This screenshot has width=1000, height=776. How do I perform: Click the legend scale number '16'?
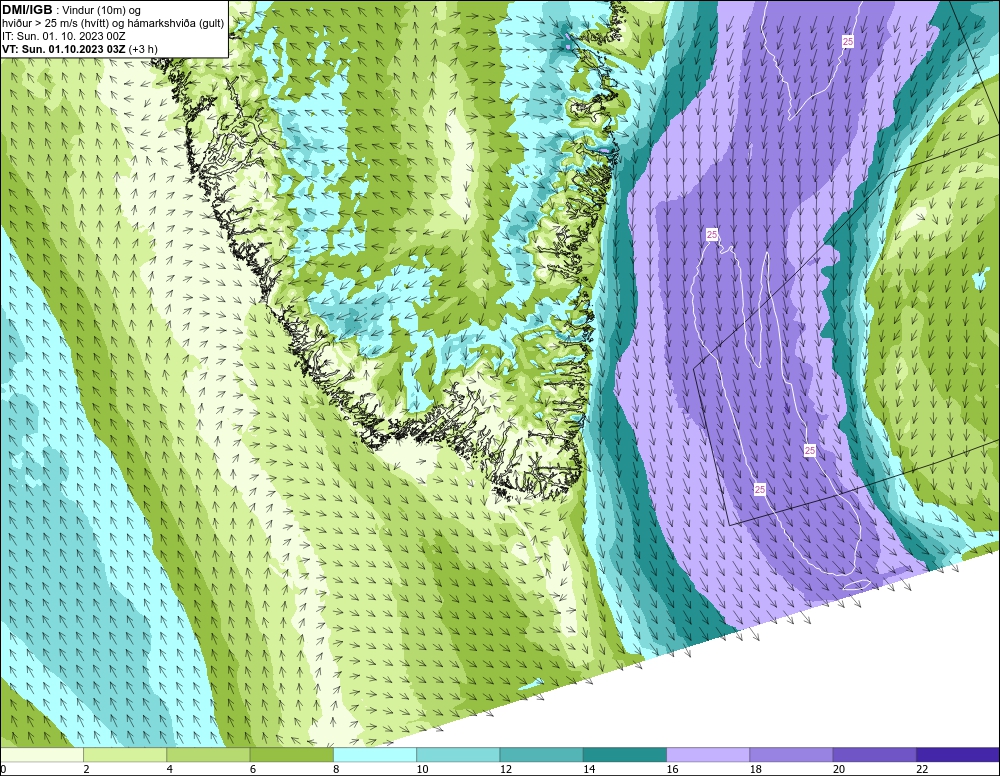[x=672, y=770]
